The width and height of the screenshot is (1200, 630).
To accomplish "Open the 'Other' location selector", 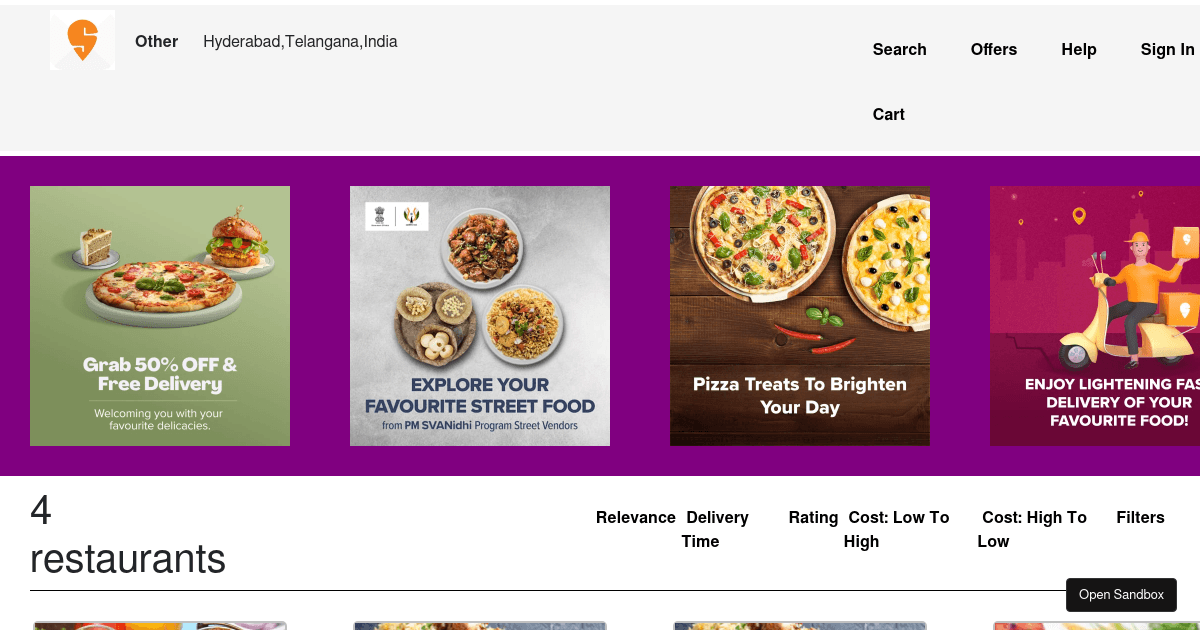I will tap(156, 41).
